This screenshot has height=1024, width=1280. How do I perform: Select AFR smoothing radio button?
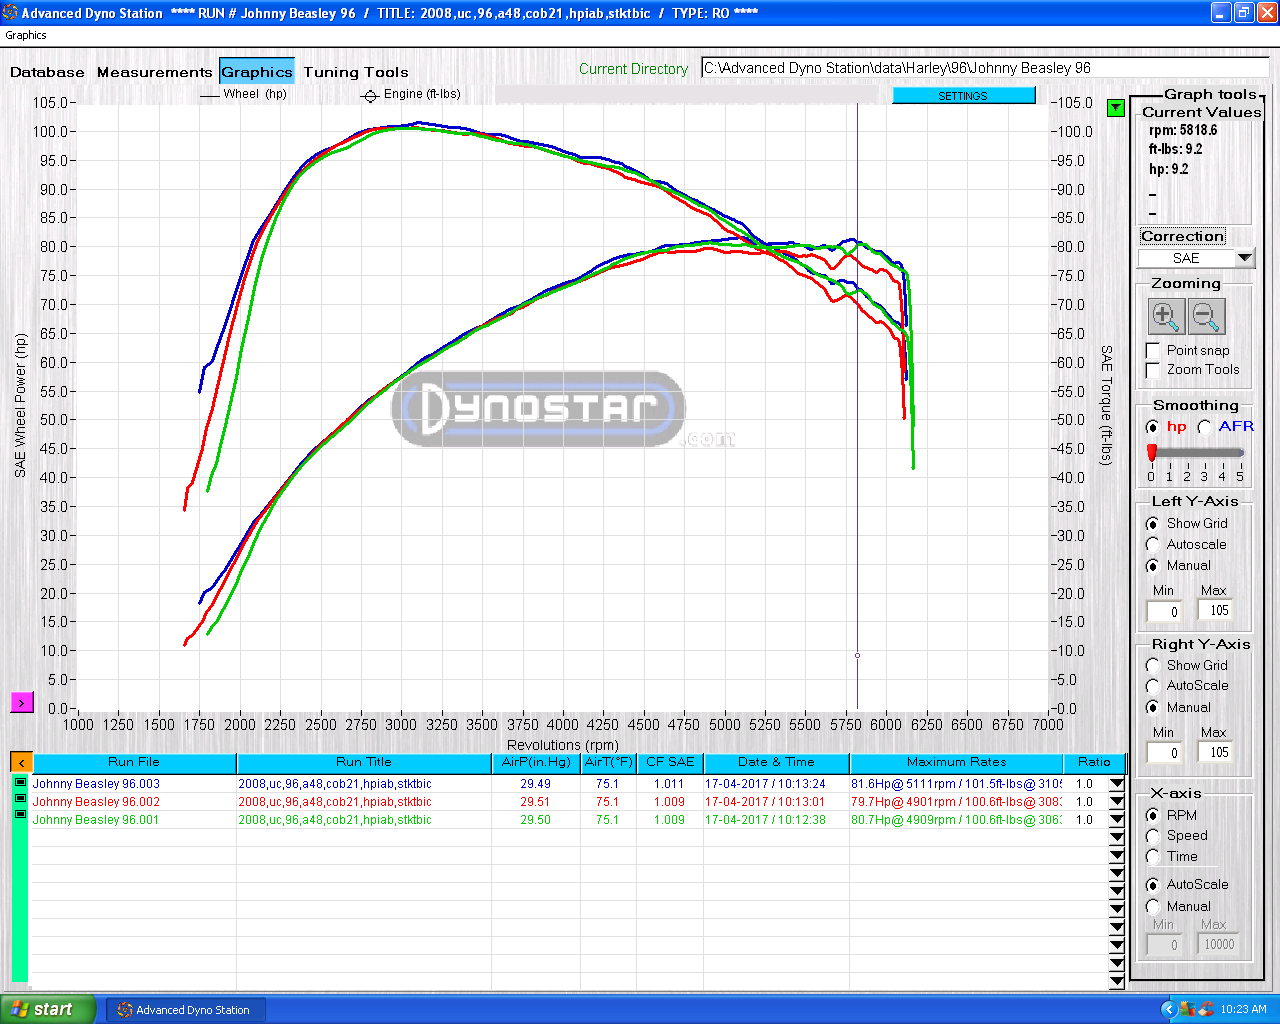pyautogui.click(x=1205, y=427)
